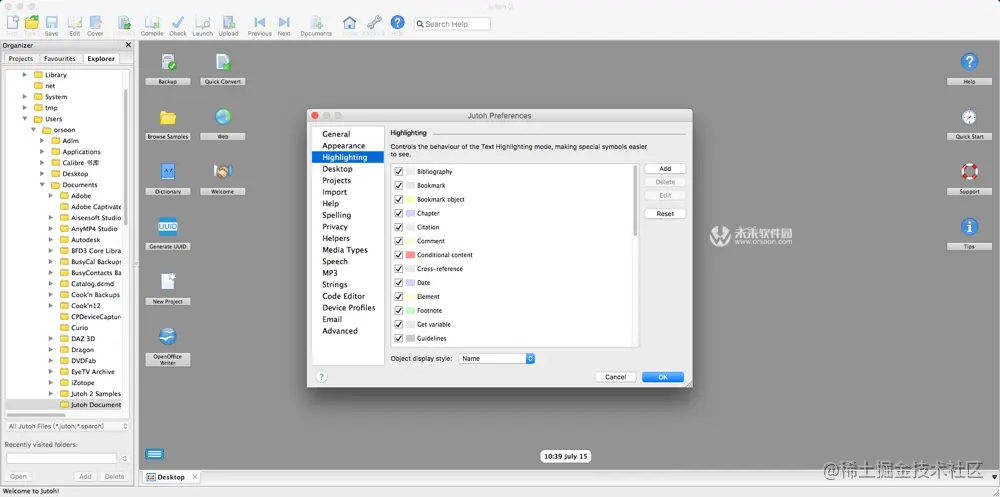Collapse the Users folder in Explorer
This screenshot has width=1000, height=497.
(x=25, y=119)
